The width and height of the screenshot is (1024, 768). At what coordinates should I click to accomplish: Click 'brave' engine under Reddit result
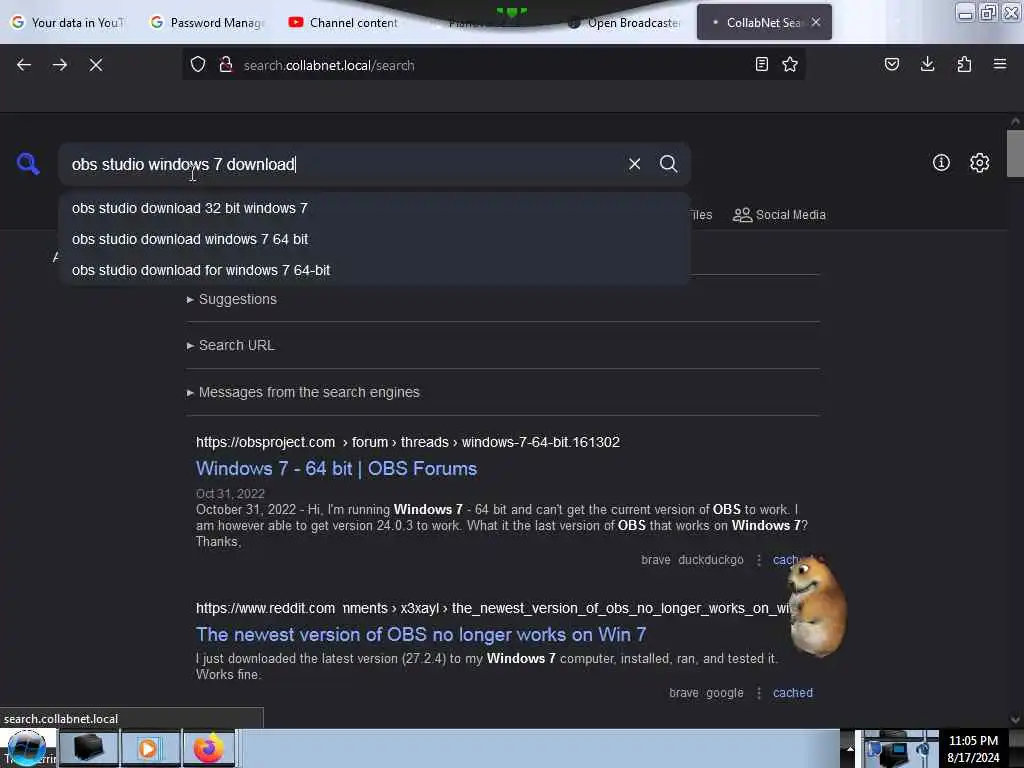(684, 693)
